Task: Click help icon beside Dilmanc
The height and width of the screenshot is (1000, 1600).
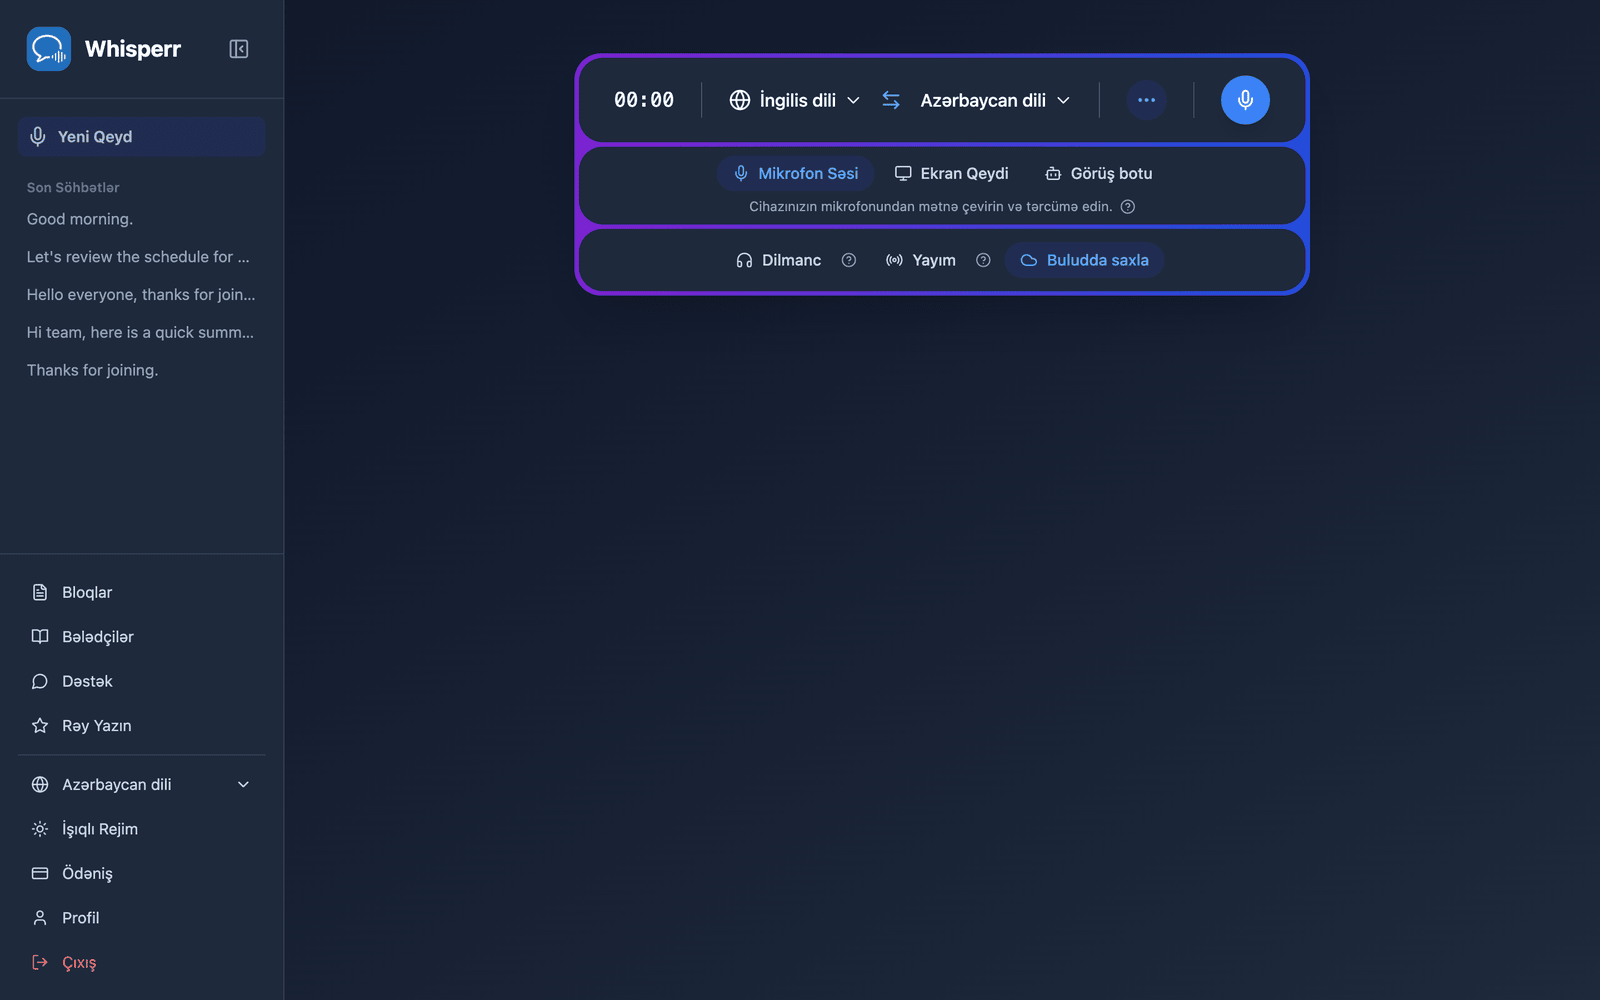Action: (849, 260)
